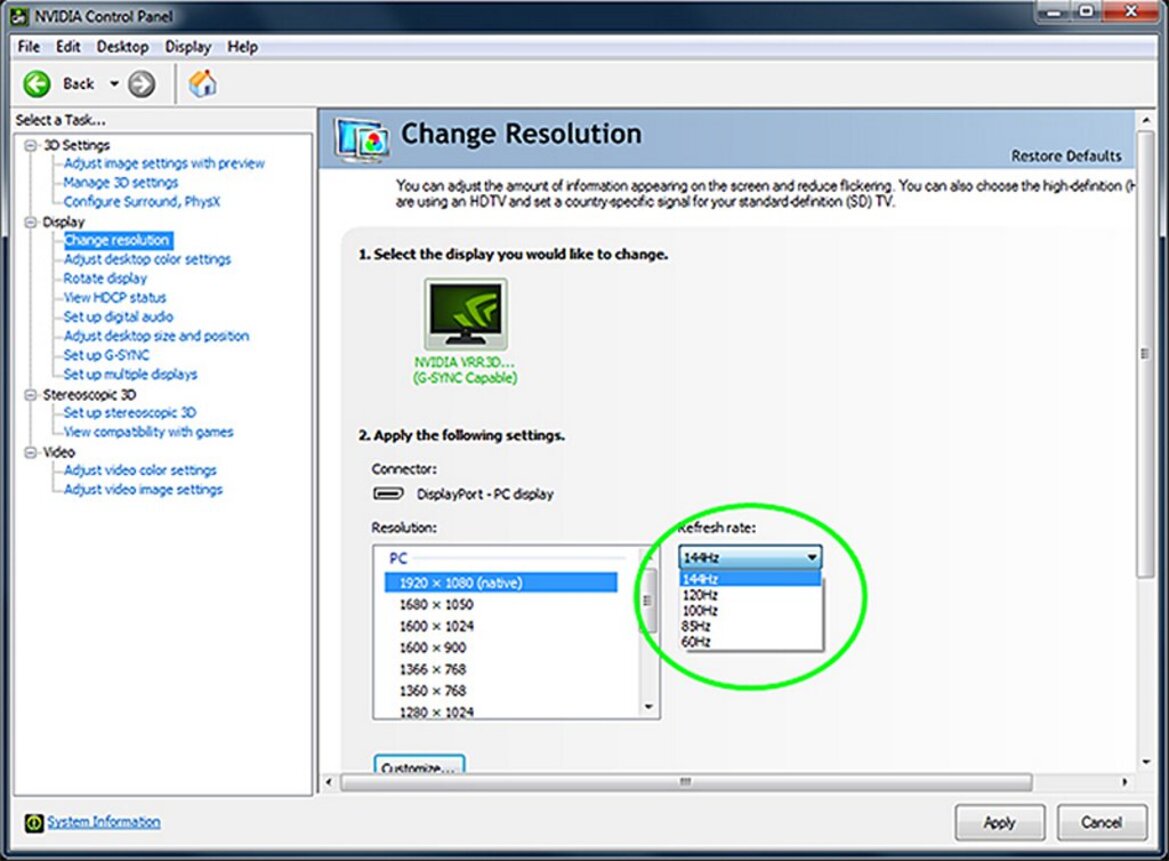Screen dimensions: 1169x861
Task: Click the resolution list scrollbar thumb
Action: coord(648,601)
